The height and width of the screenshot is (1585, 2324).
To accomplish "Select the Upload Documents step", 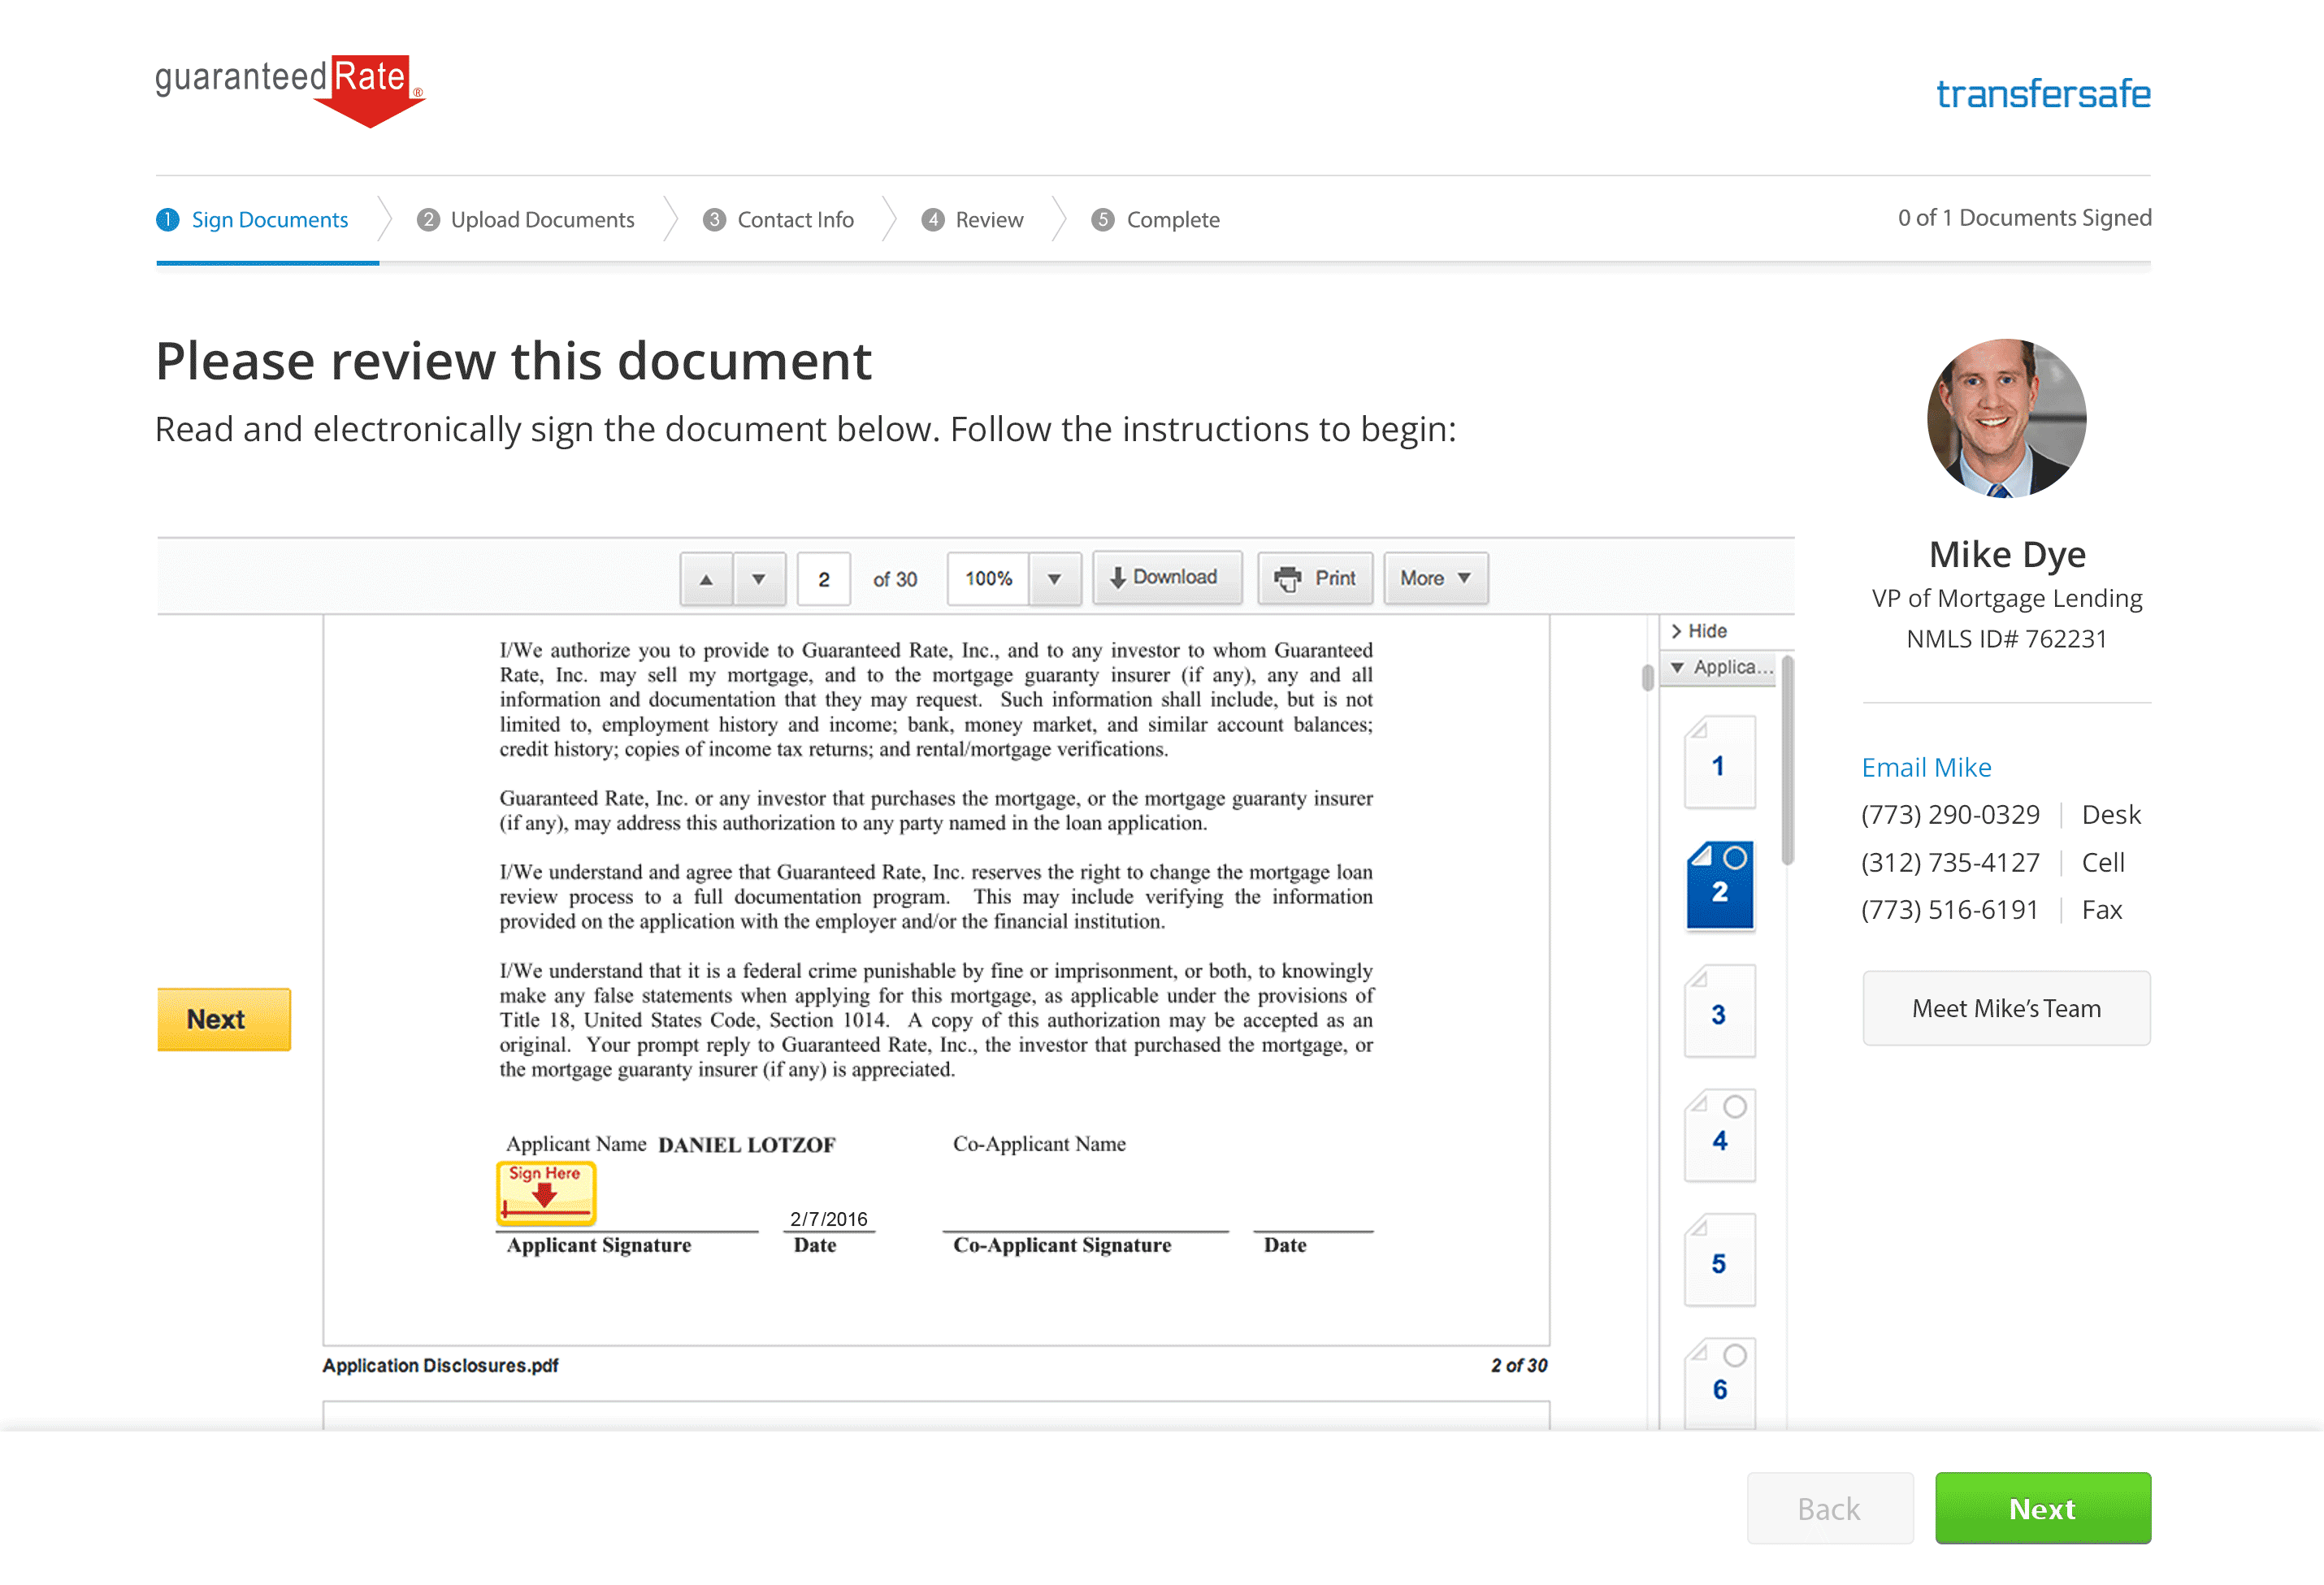I will point(526,220).
